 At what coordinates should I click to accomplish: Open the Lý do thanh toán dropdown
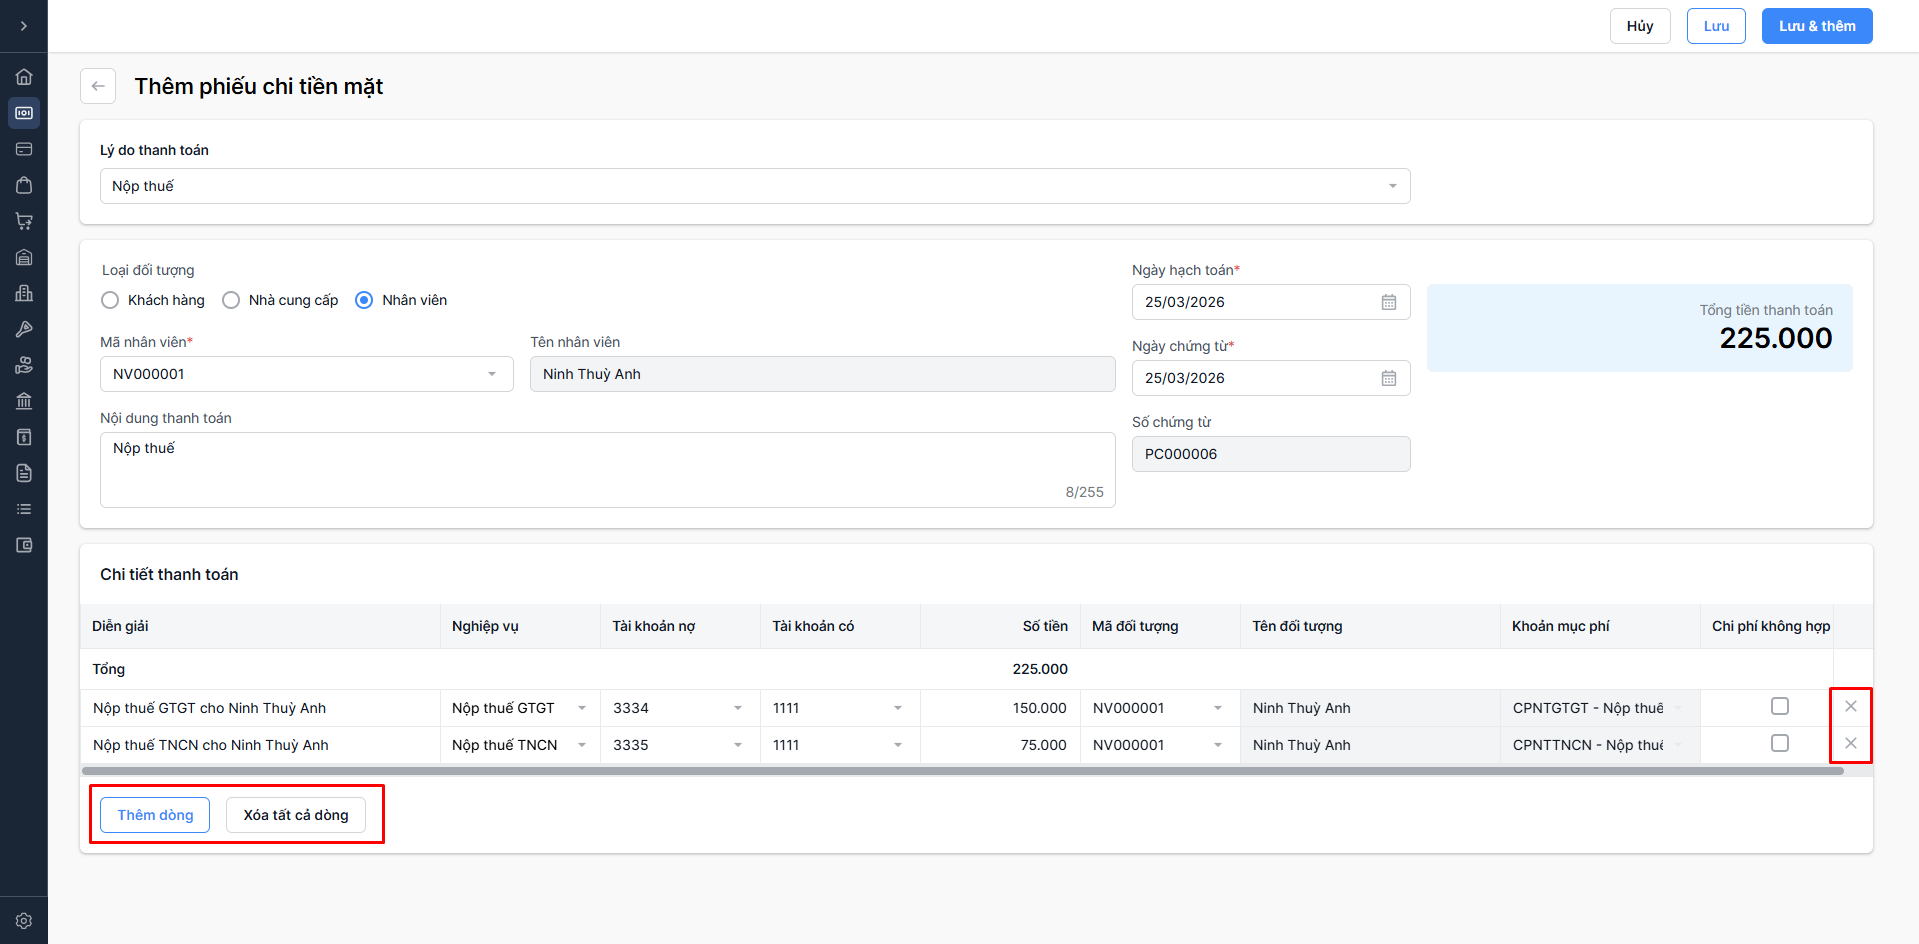(x=755, y=186)
